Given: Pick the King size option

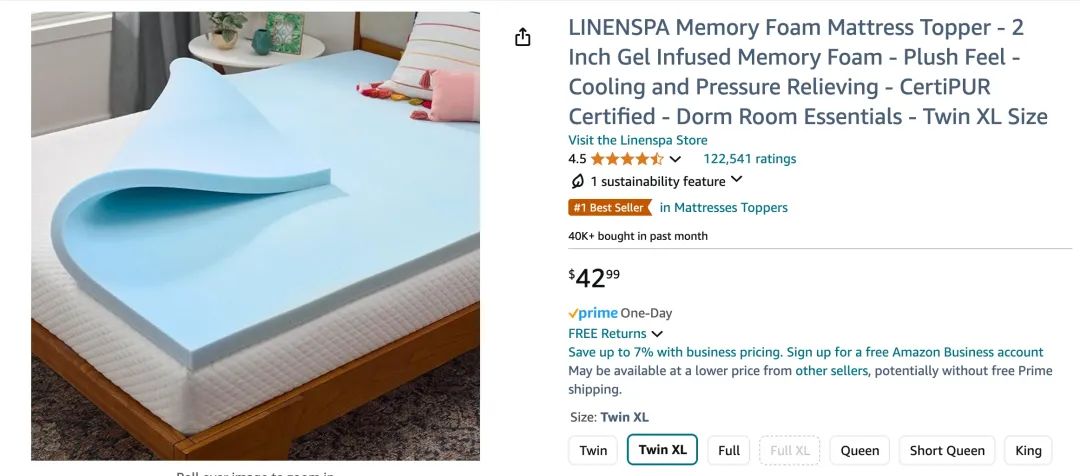Looking at the screenshot, I should [x=1028, y=450].
